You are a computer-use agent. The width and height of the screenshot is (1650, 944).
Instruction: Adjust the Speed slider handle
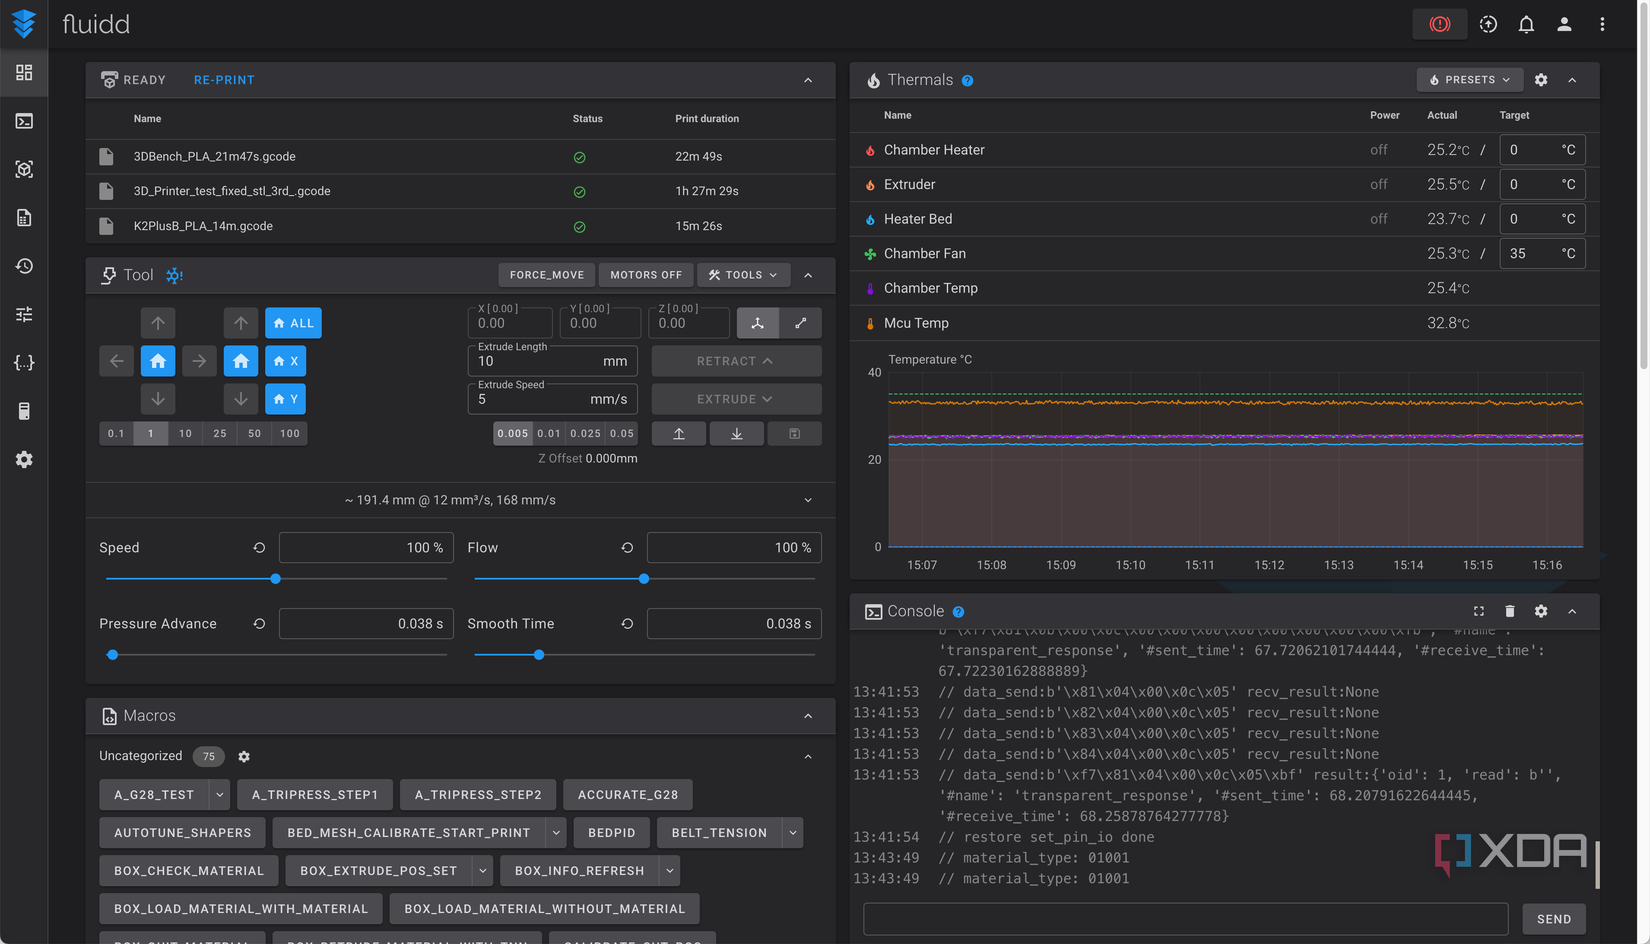click(x=276, y=579)
